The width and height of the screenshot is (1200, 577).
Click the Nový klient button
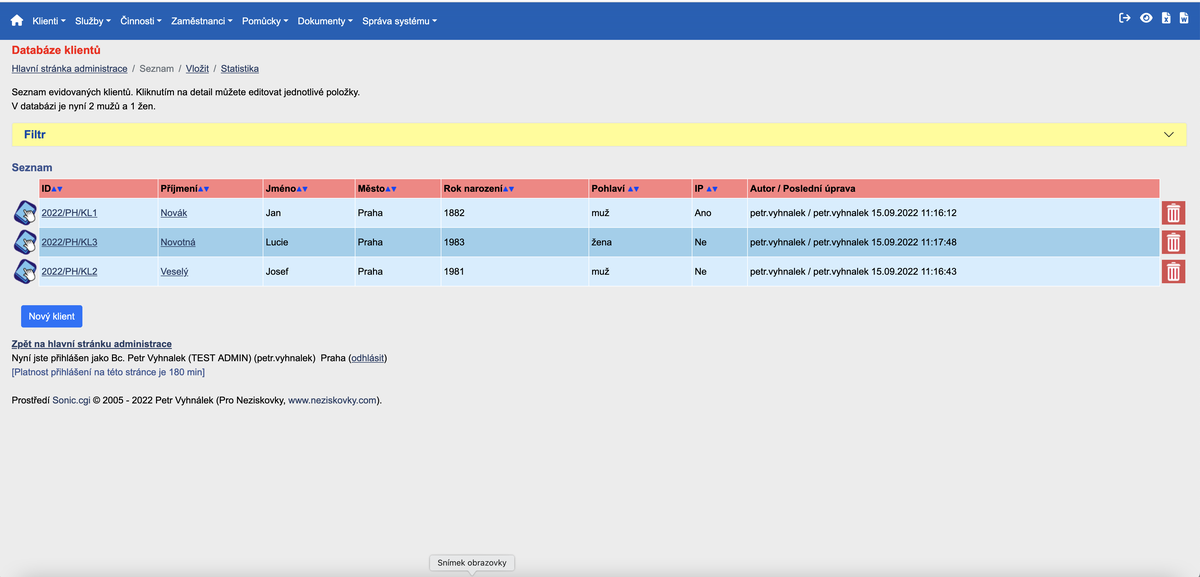coord(51,315)
